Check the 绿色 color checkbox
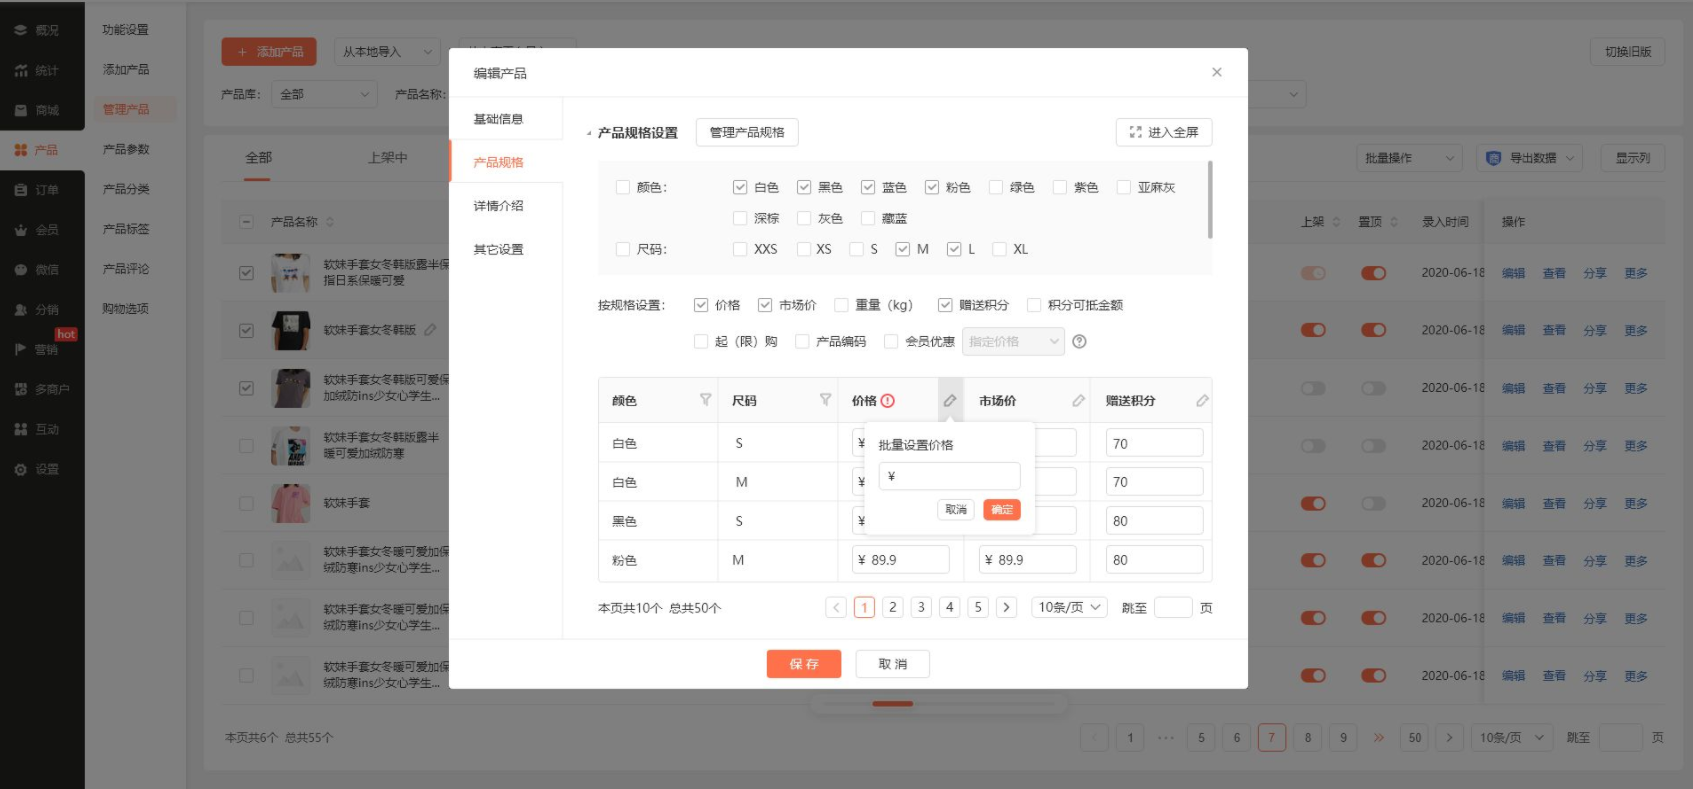 pyautogui.click(x=996, y=187)
